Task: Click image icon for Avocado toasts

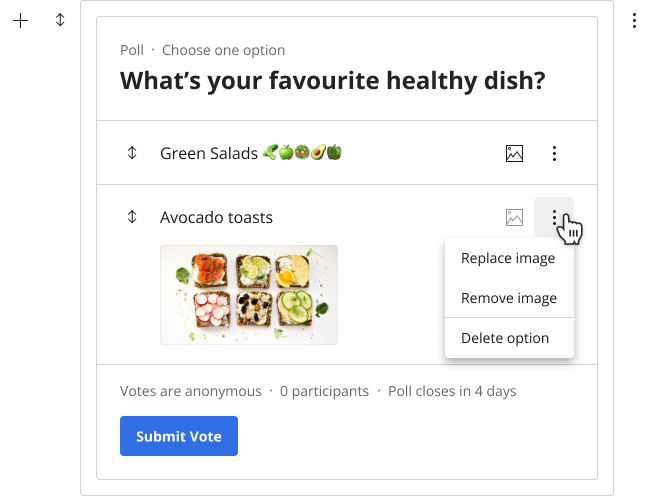Action: (x=514, y=217)
